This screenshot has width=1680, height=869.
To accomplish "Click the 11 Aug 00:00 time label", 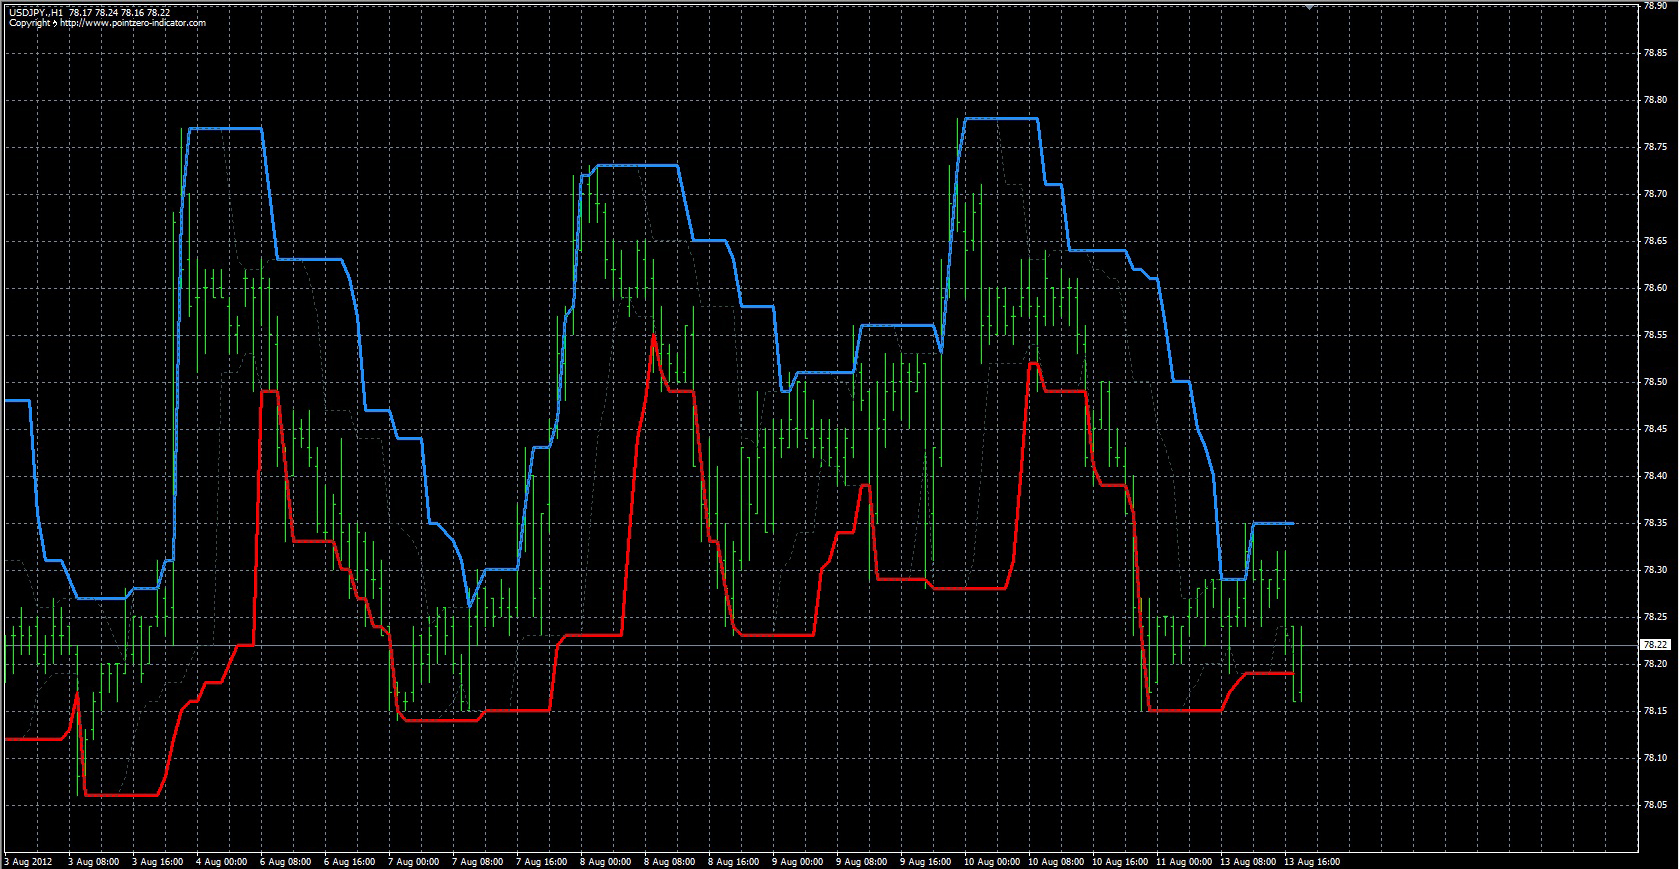I will (x=1183, y=861).
